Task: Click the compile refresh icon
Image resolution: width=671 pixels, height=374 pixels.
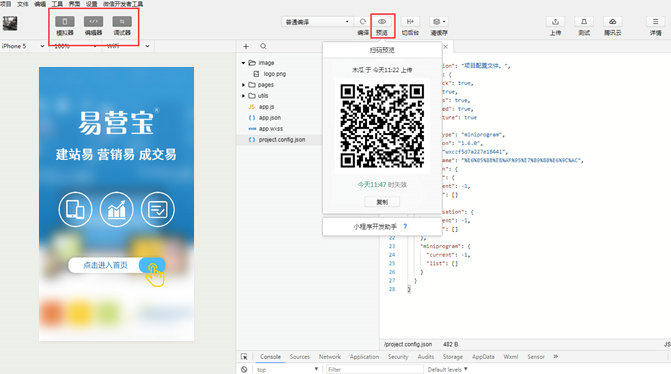Action: (363, 21)
